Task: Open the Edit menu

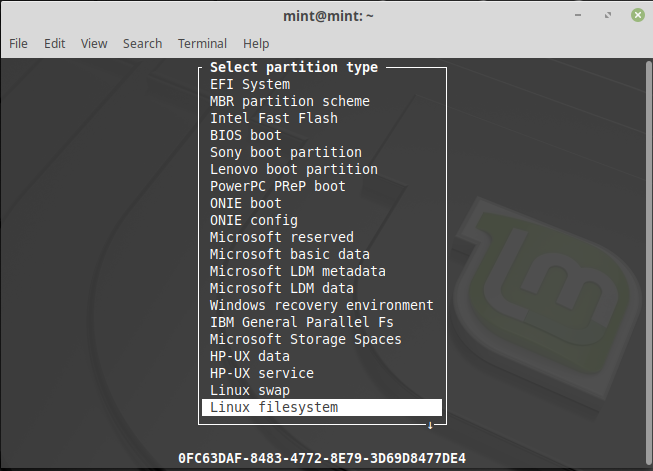Action: tap(55, 43)
